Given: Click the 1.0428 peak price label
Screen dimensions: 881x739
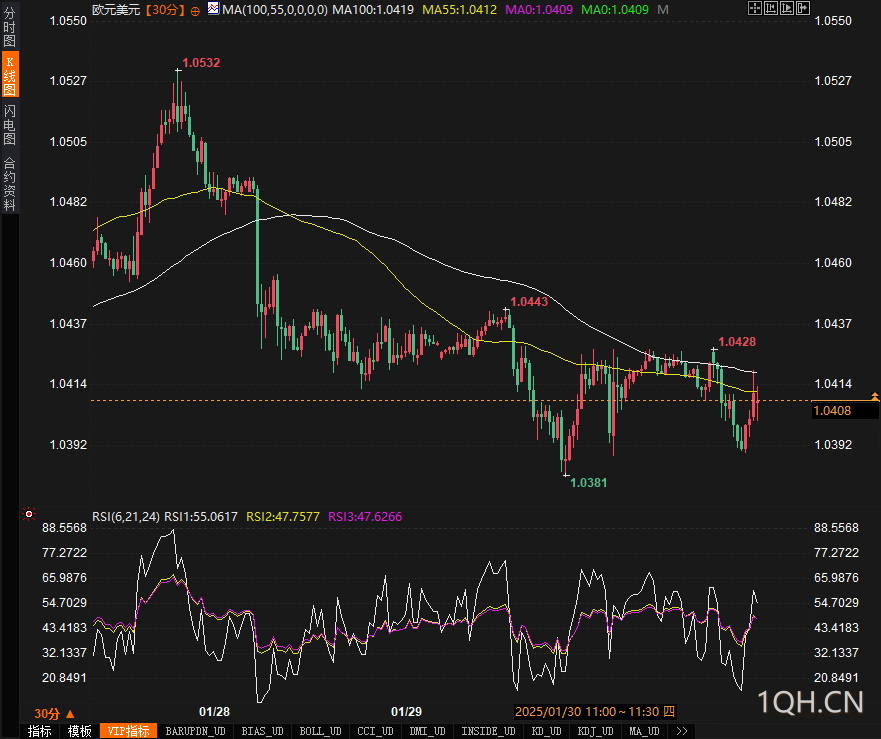Looking at the screenshot, I should coord(737,342).
